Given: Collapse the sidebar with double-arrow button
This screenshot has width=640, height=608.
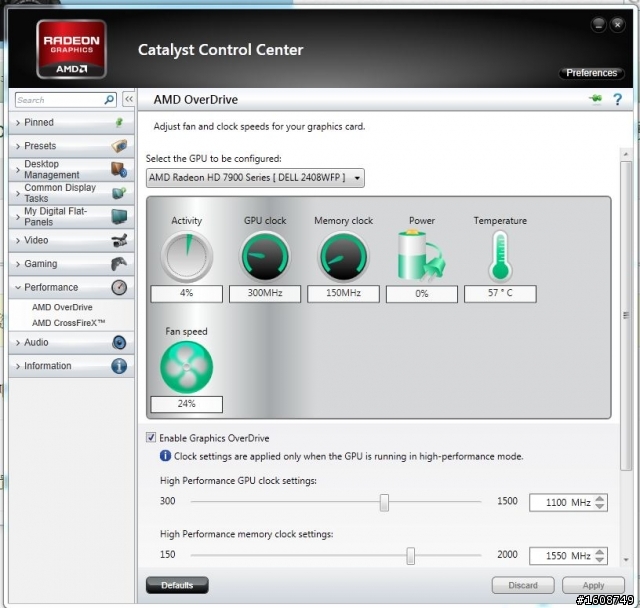Looking at the screenshot, I should tap(129, 99).
